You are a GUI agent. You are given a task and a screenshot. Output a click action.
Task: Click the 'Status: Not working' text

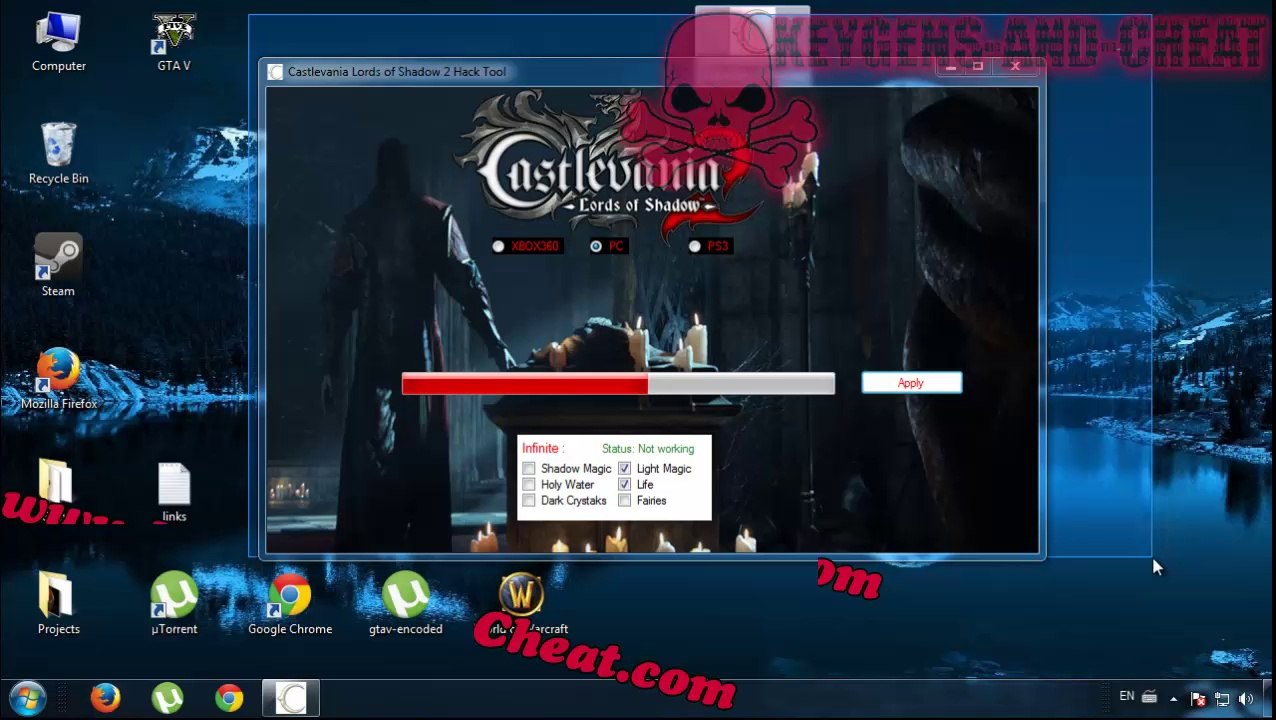point(648,449)
